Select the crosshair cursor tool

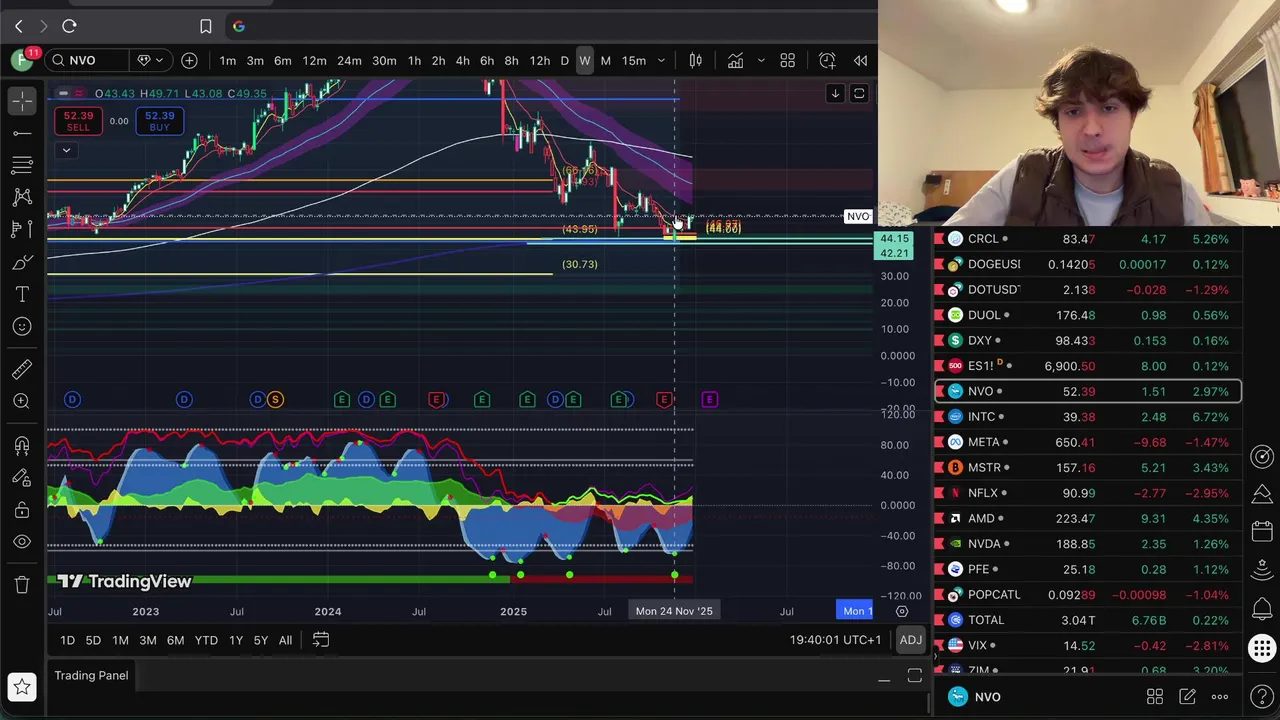(22, 100)
